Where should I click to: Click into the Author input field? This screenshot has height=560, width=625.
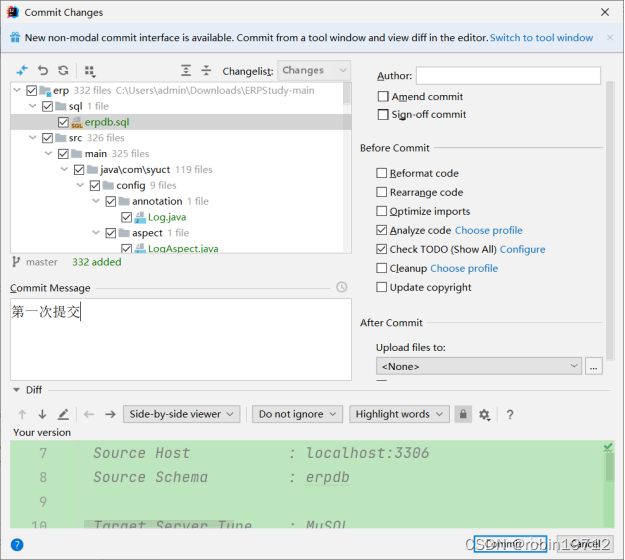coord(508,75)
